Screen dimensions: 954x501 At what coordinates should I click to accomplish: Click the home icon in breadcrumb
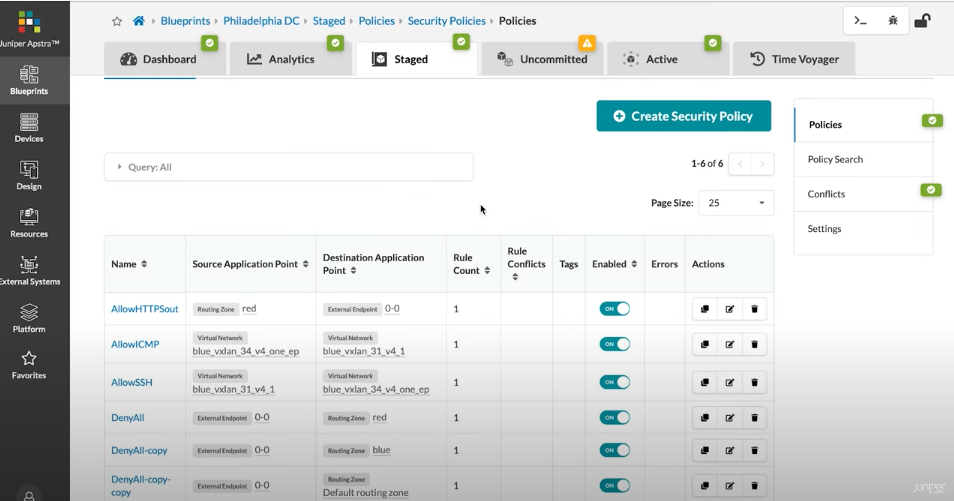click(x=139, y=21)
